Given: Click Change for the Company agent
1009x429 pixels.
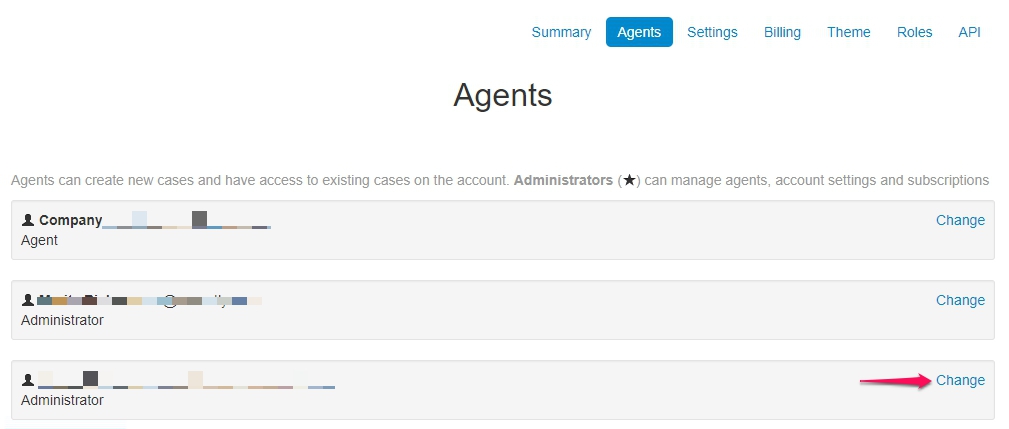Looking at the screenshot, I should coord(960,220).
